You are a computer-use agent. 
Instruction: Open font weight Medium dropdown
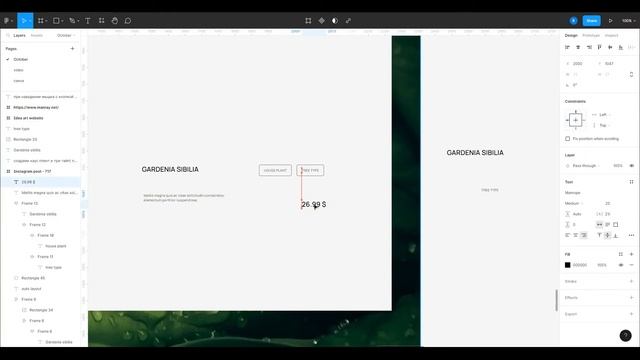pos(573,203)
